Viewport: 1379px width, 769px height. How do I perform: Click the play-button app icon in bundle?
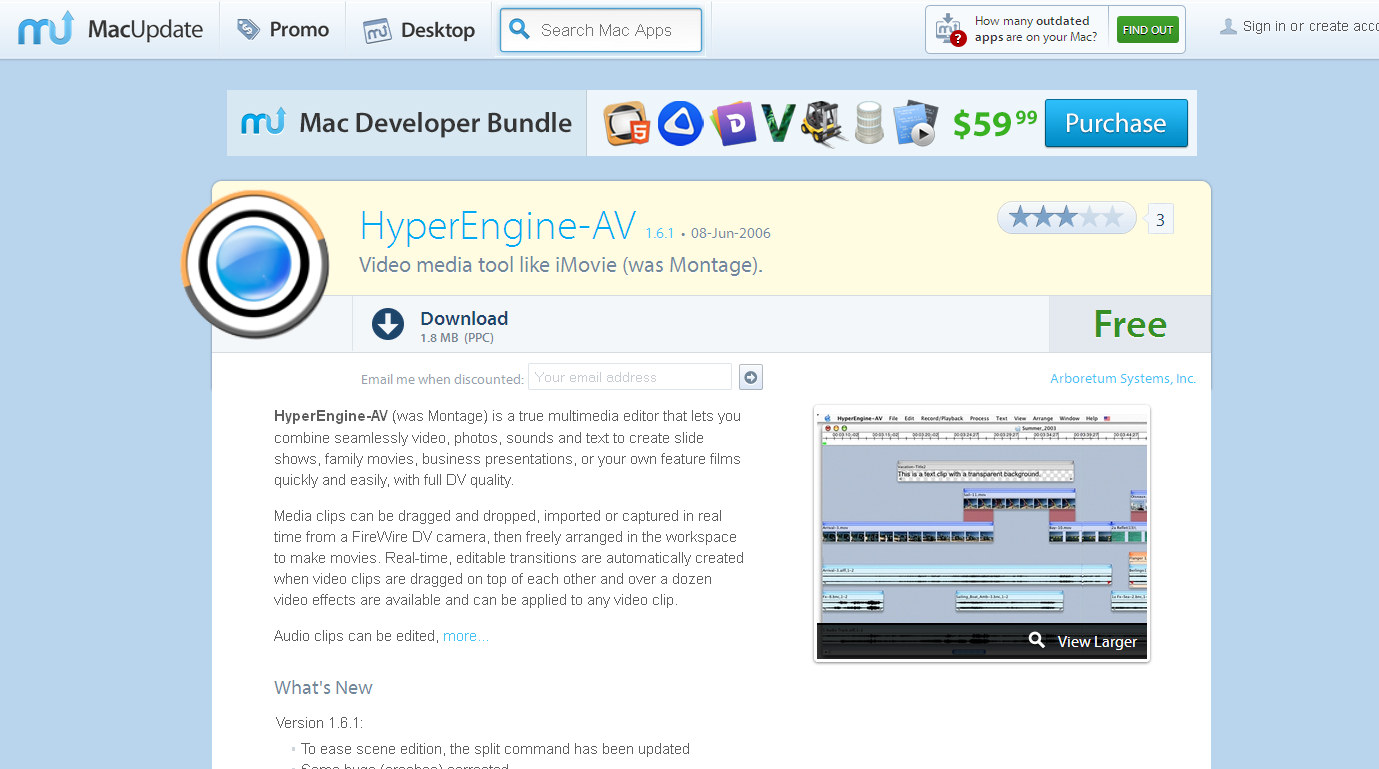(x=915, y=124)
